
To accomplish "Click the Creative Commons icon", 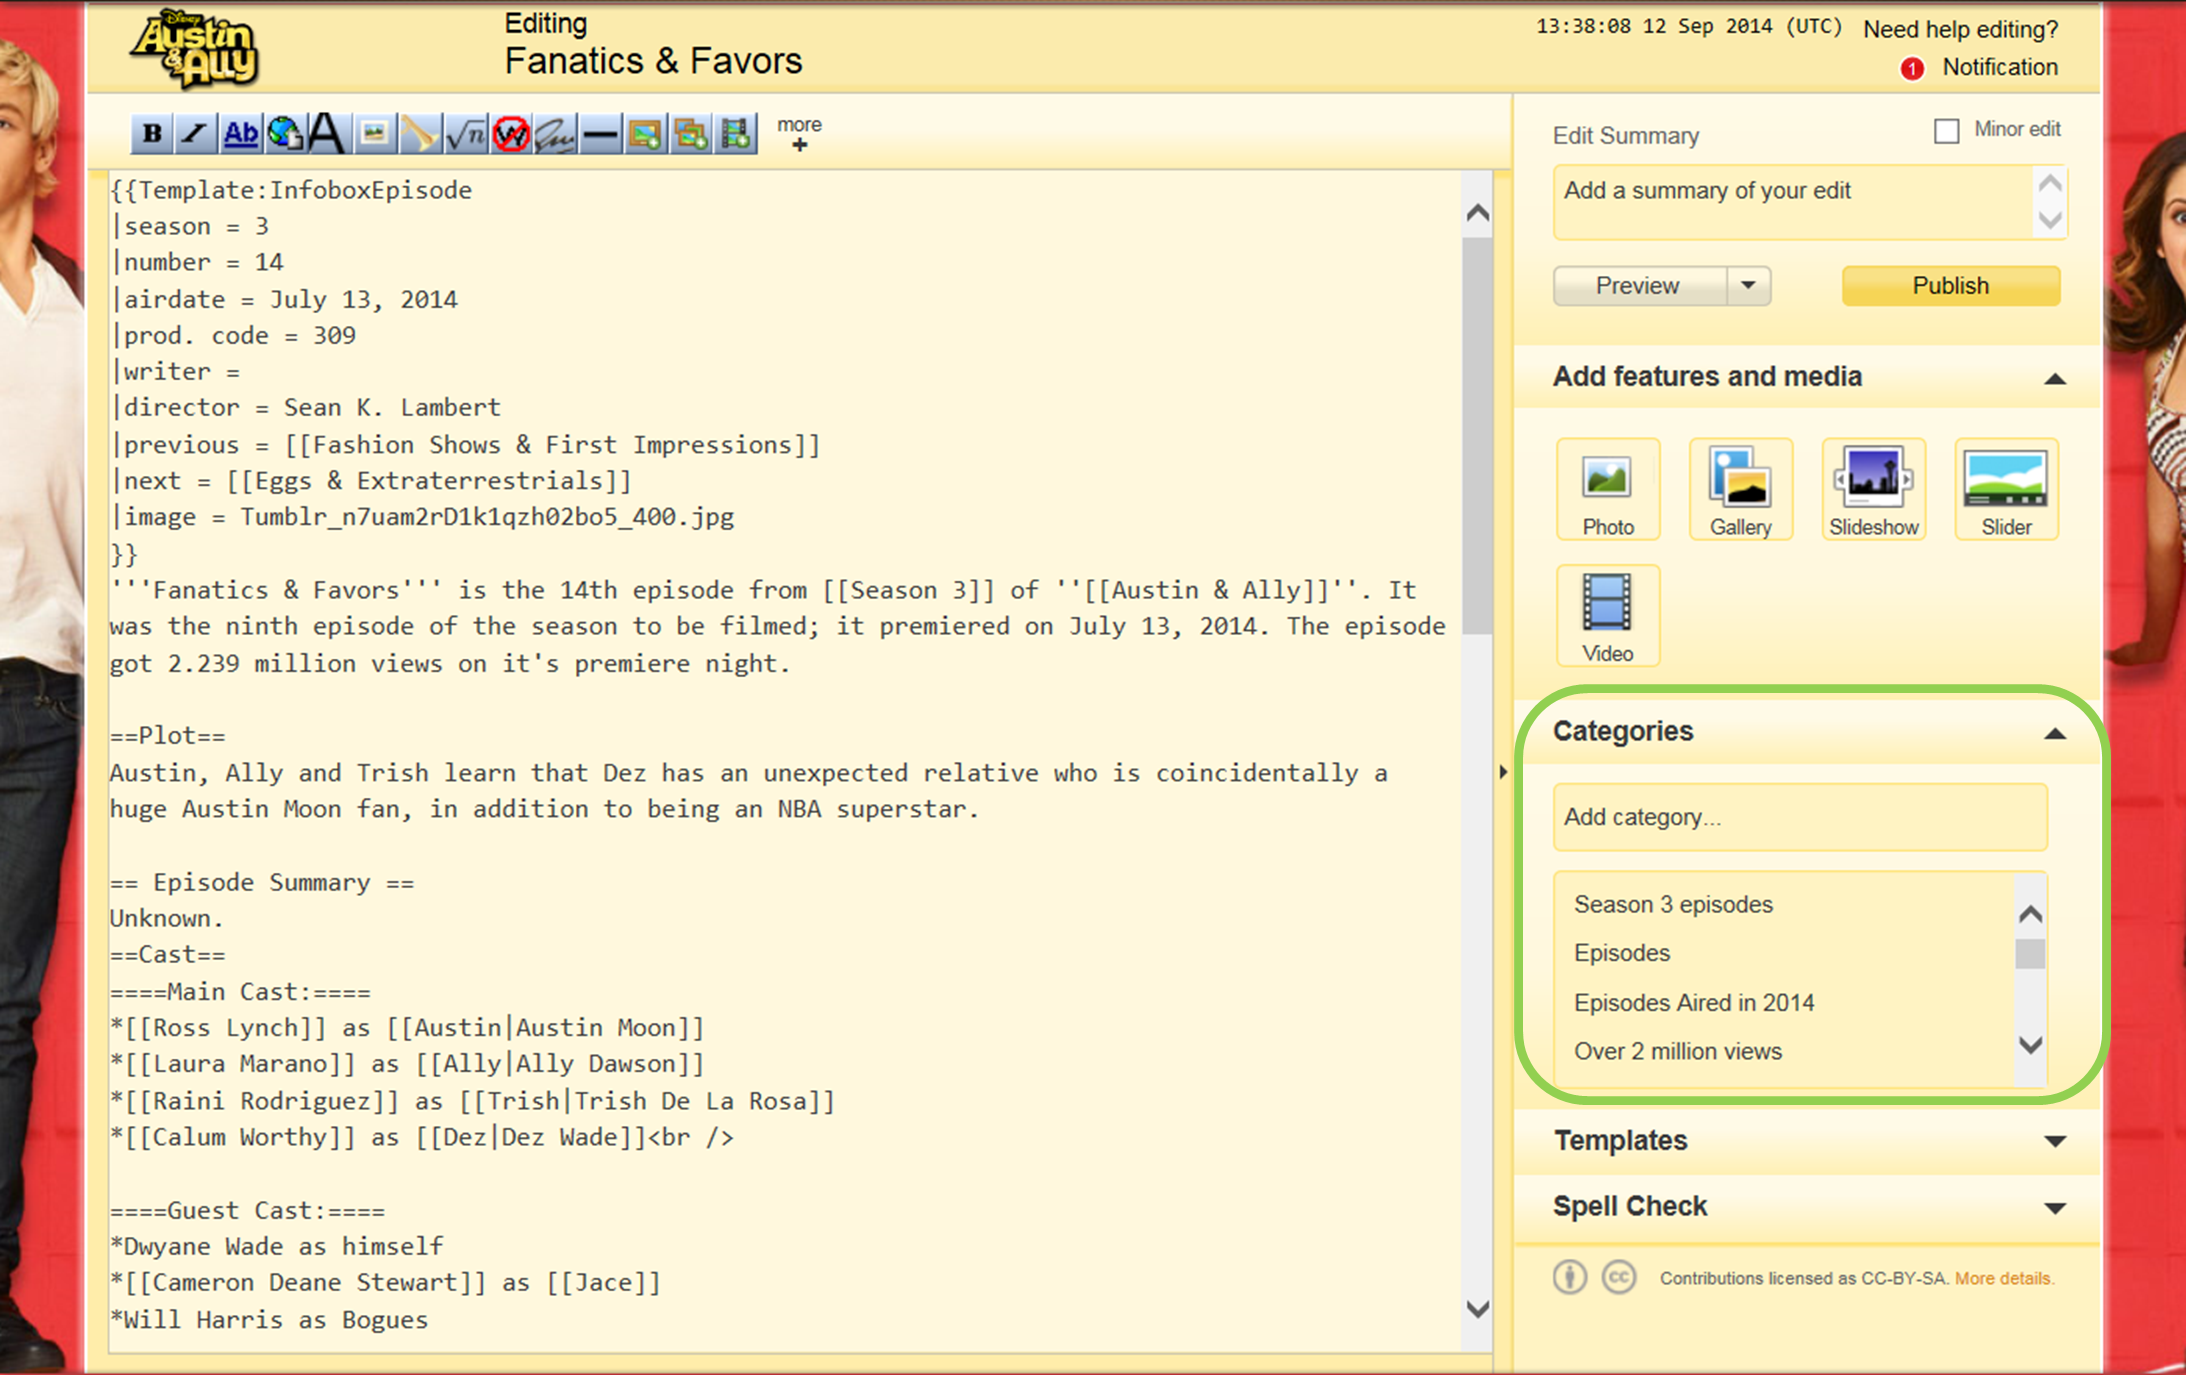I will pyautogui.click(x=1618, y=1277).
